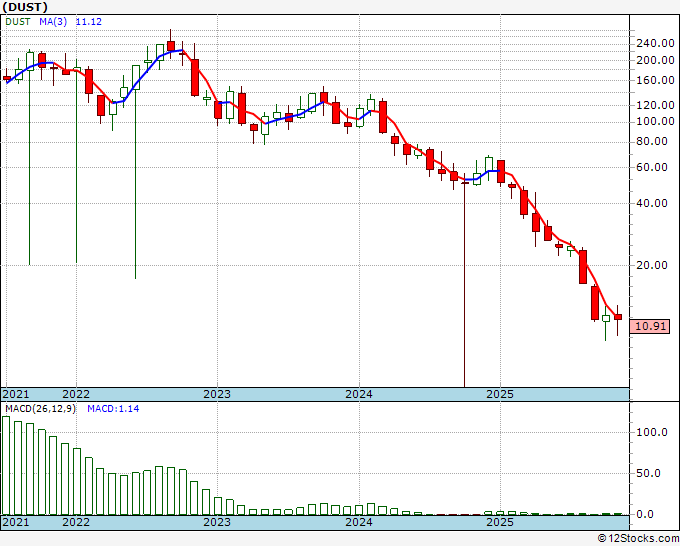The width and height of the screenshot is (680, 546).
Task: Click the 40.00 price axis label
Action: [652, 203]
